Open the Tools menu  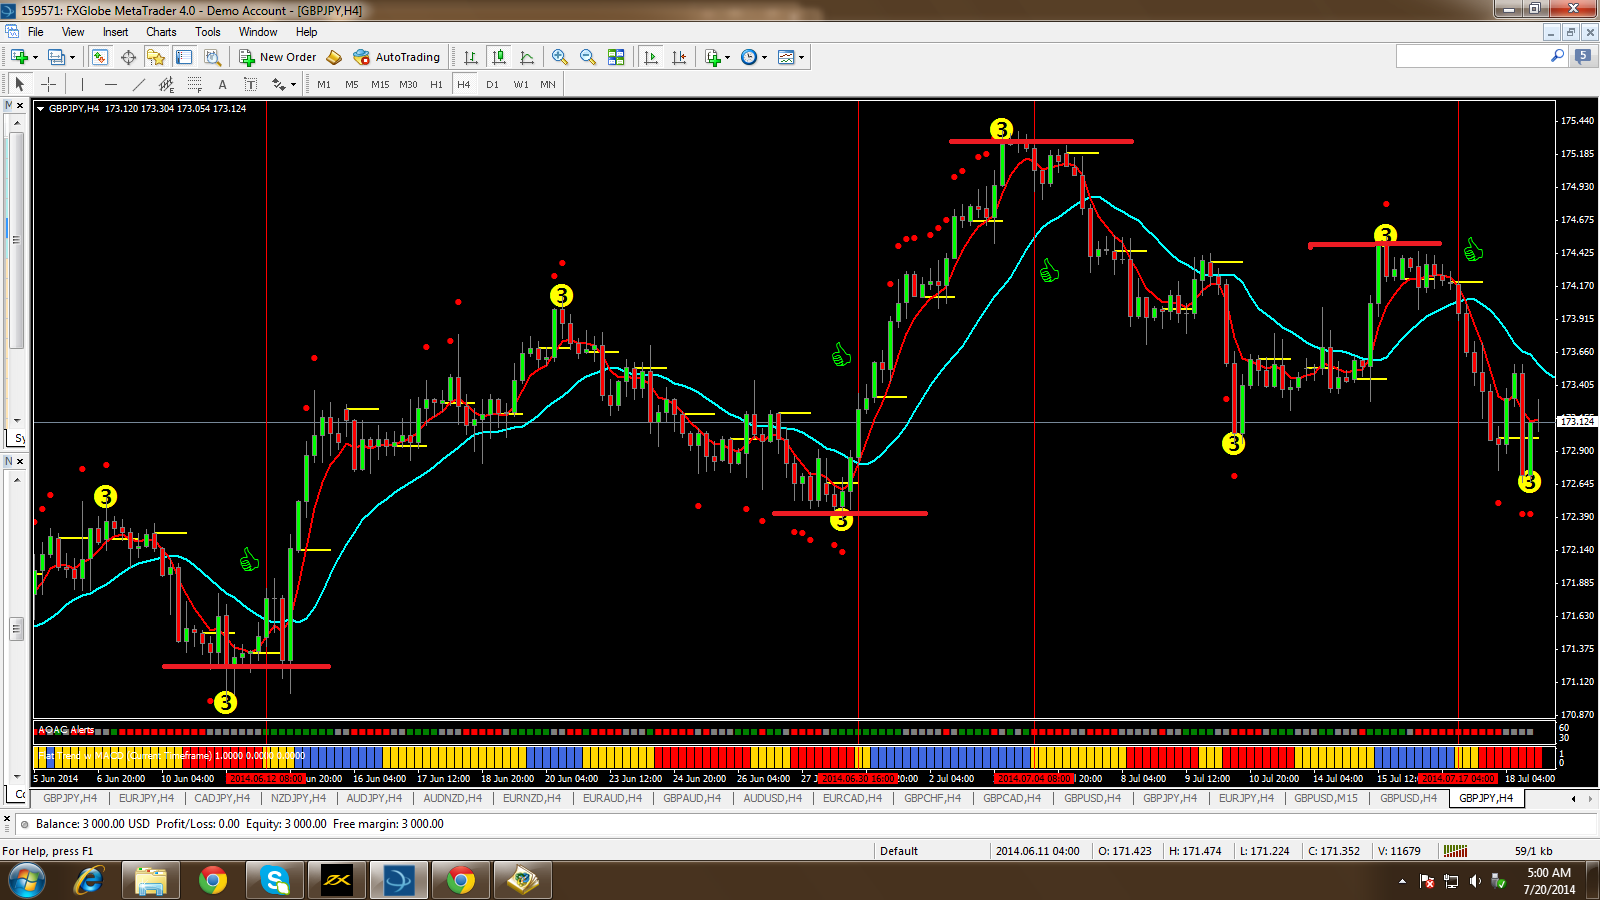[208, 32]
